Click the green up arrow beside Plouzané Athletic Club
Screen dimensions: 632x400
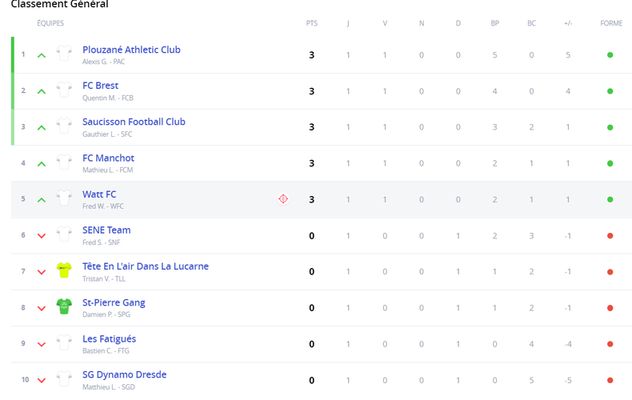(x=42, y=56)
